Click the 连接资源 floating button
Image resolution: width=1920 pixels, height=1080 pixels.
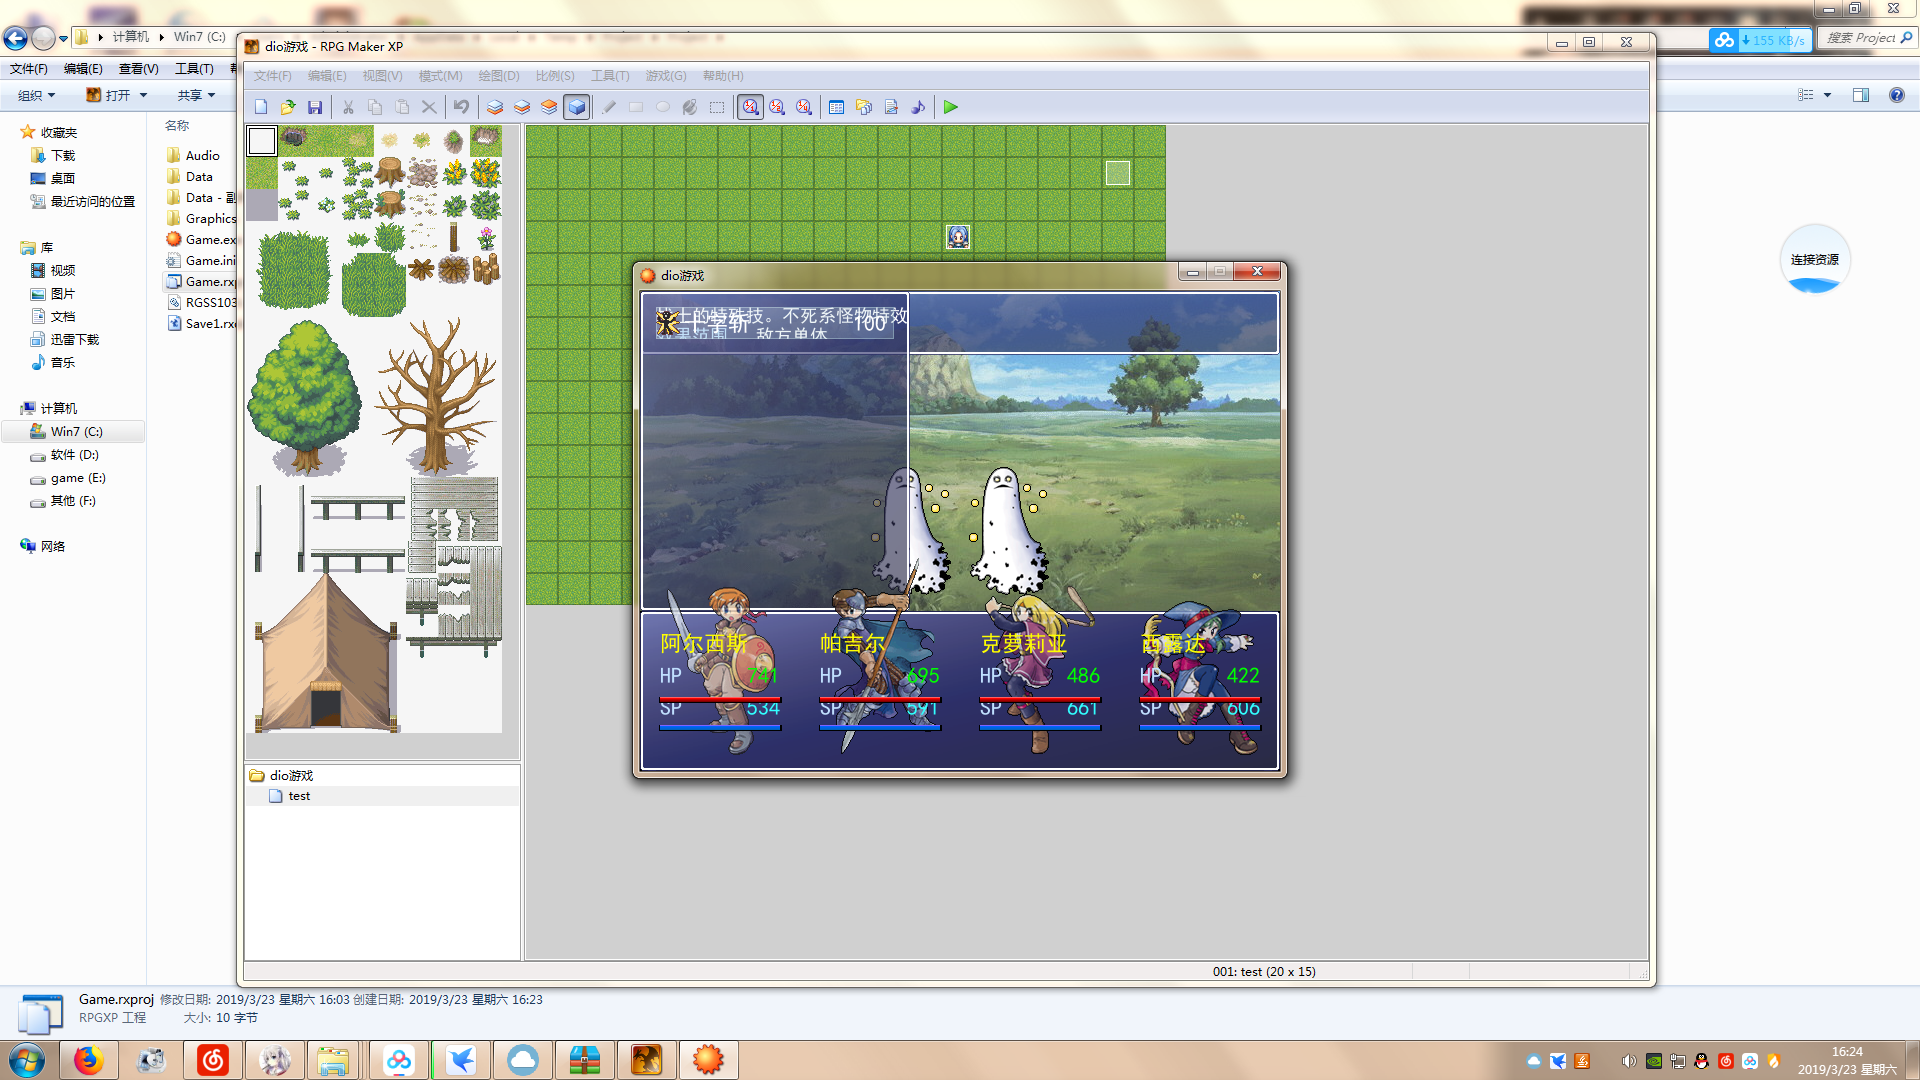pos(1815,259)
